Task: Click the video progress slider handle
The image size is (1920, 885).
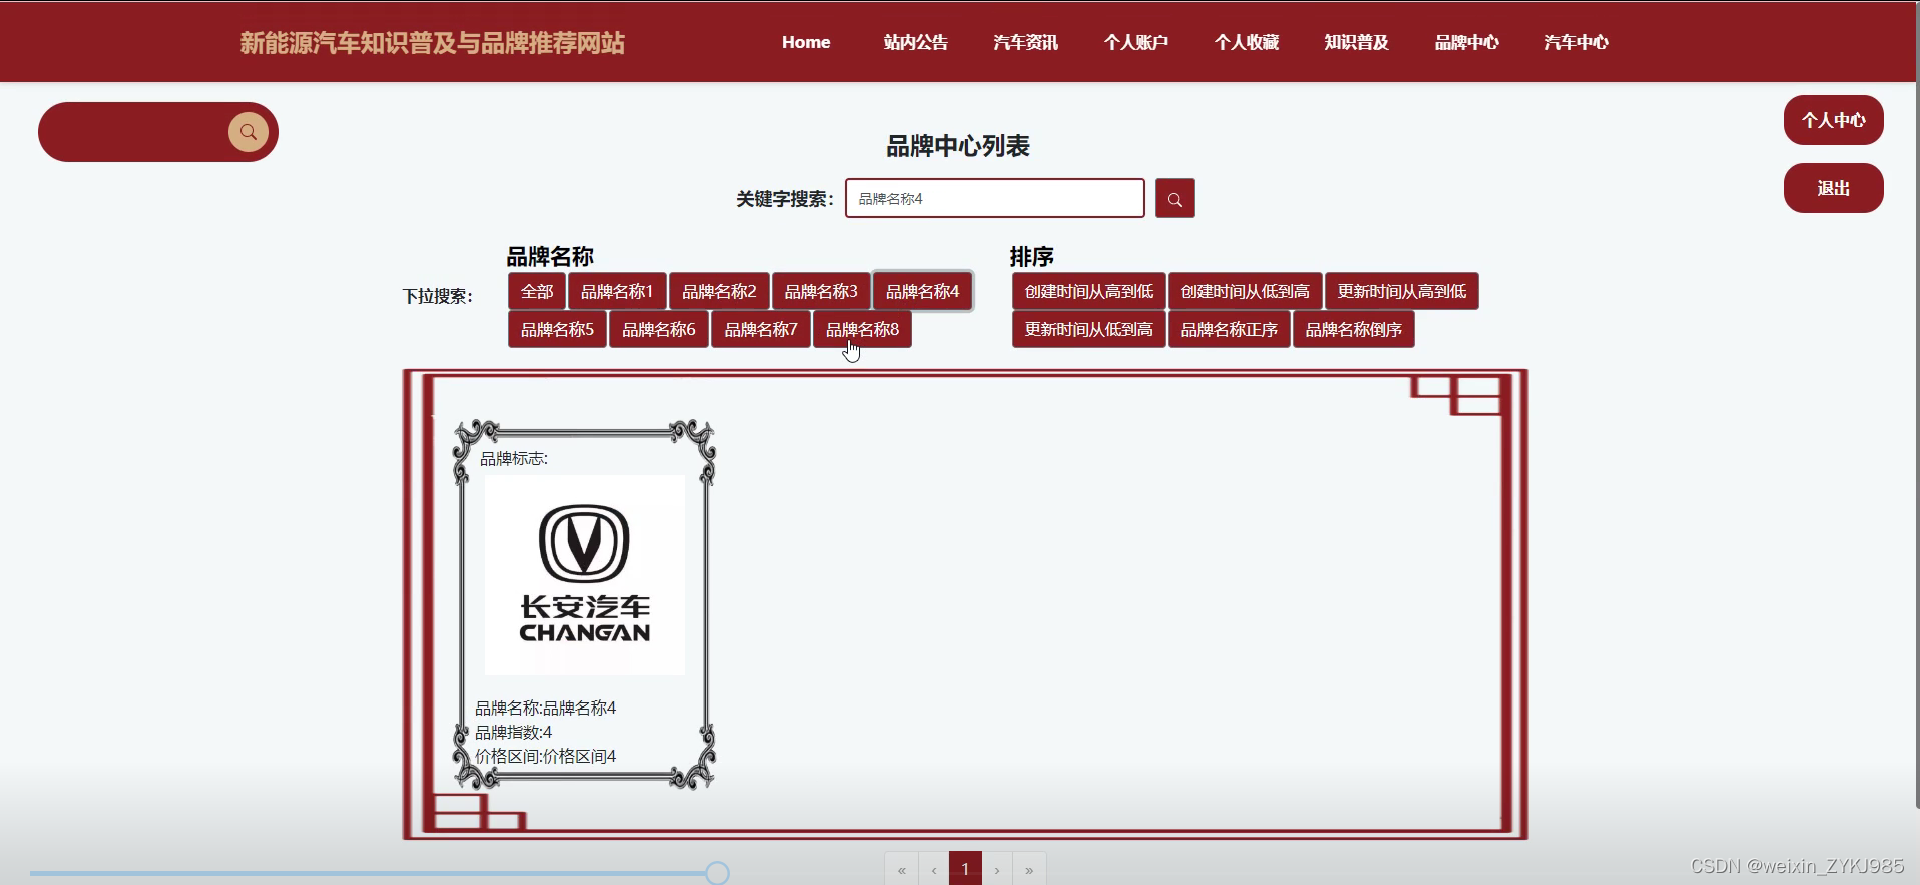Action: (717, 873)
